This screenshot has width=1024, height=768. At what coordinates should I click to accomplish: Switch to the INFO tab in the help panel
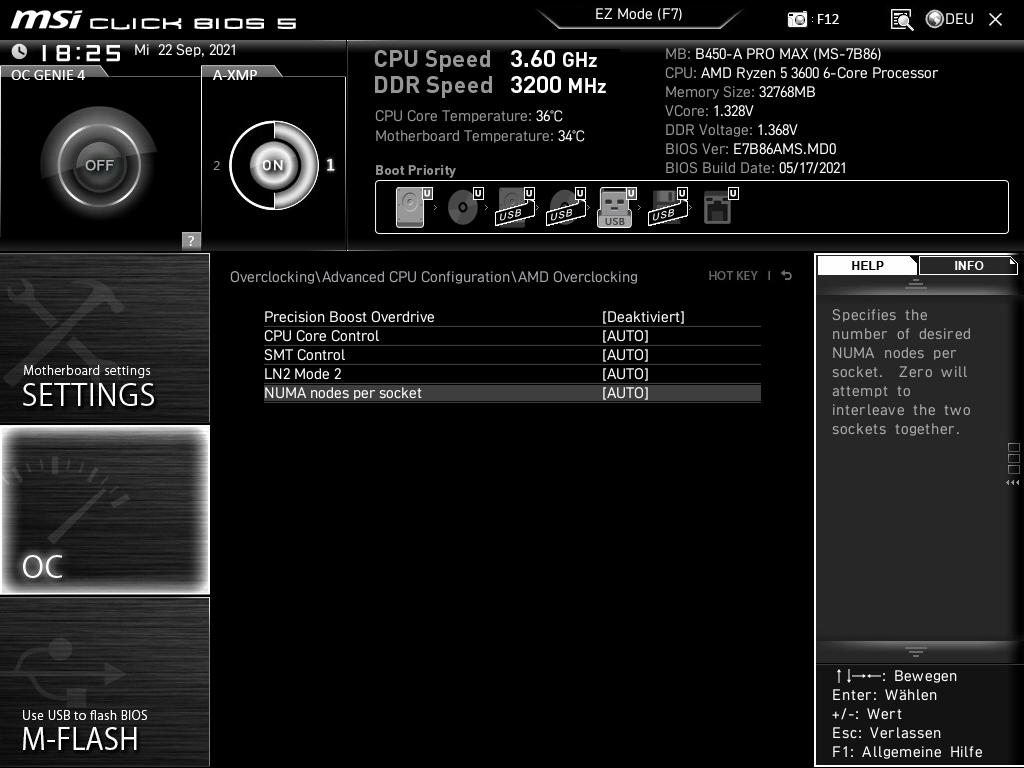point(968,265)
